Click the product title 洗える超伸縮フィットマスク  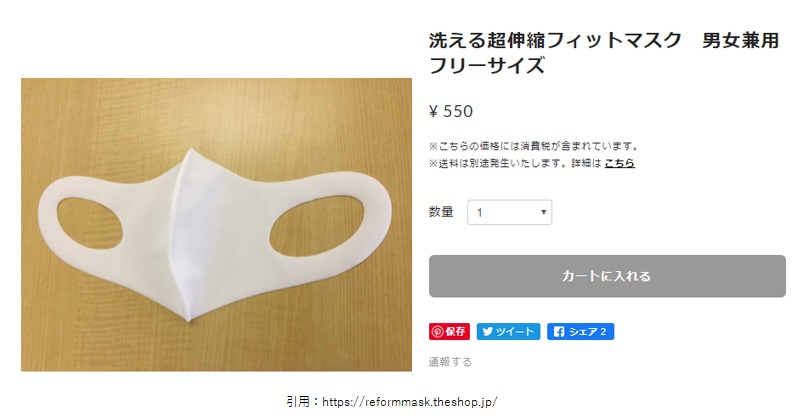555,40
